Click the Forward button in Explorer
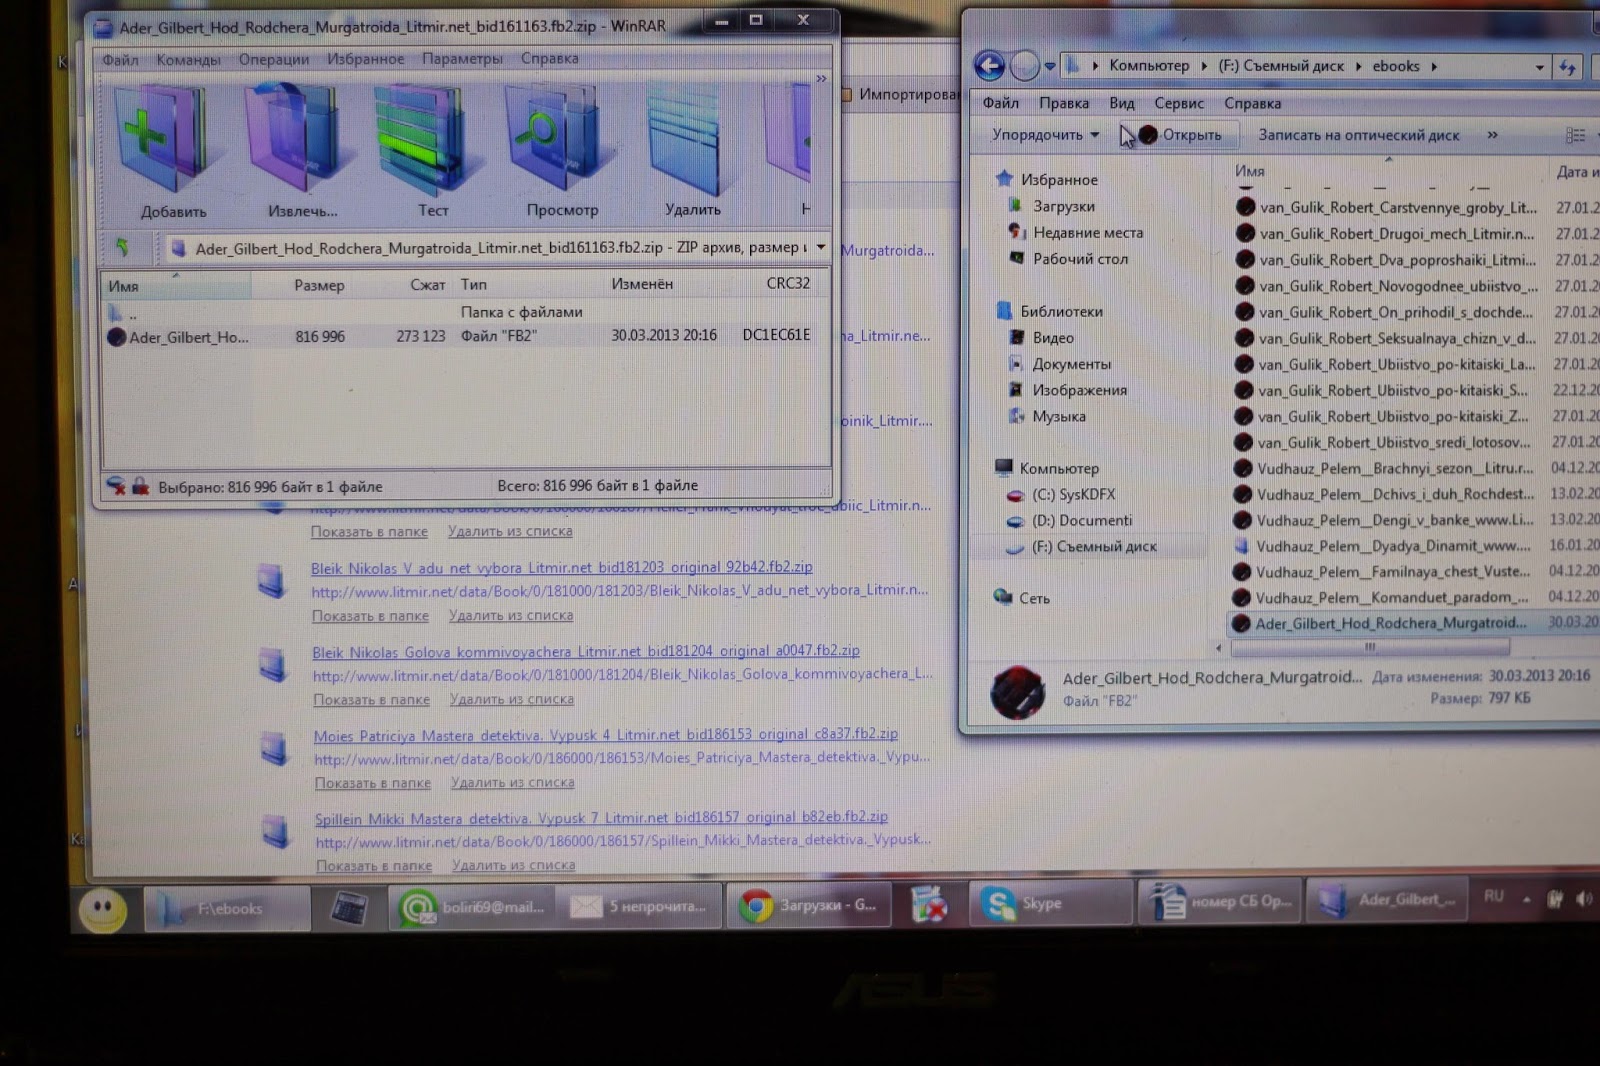The height and width of the screenshot is (1066, 1600). point(1024,66)
